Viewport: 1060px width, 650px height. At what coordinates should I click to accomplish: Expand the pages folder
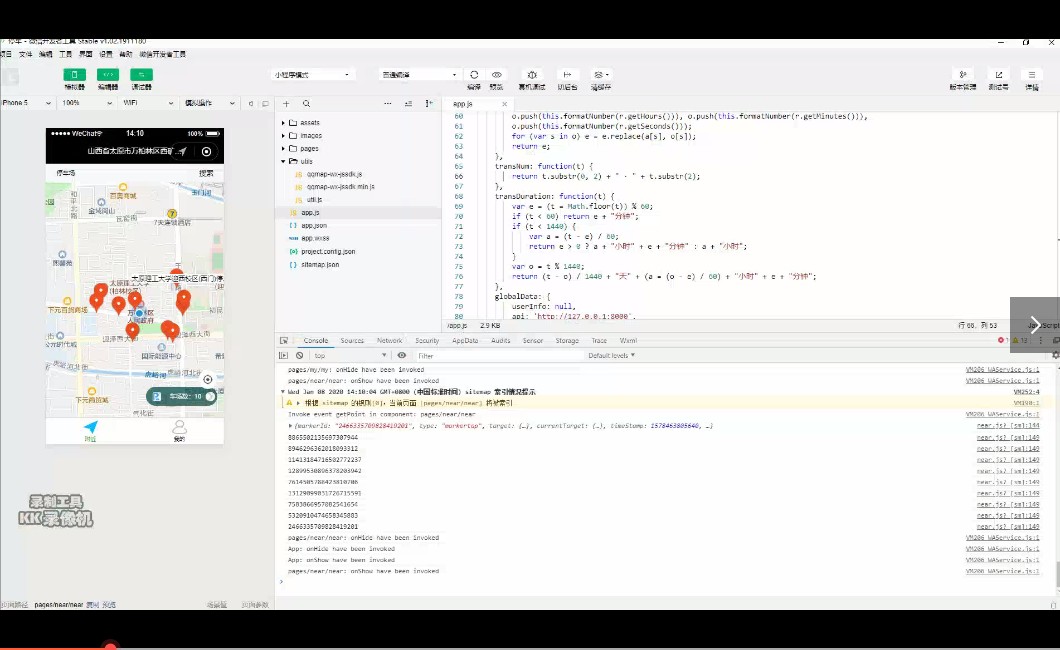[283, 149]
